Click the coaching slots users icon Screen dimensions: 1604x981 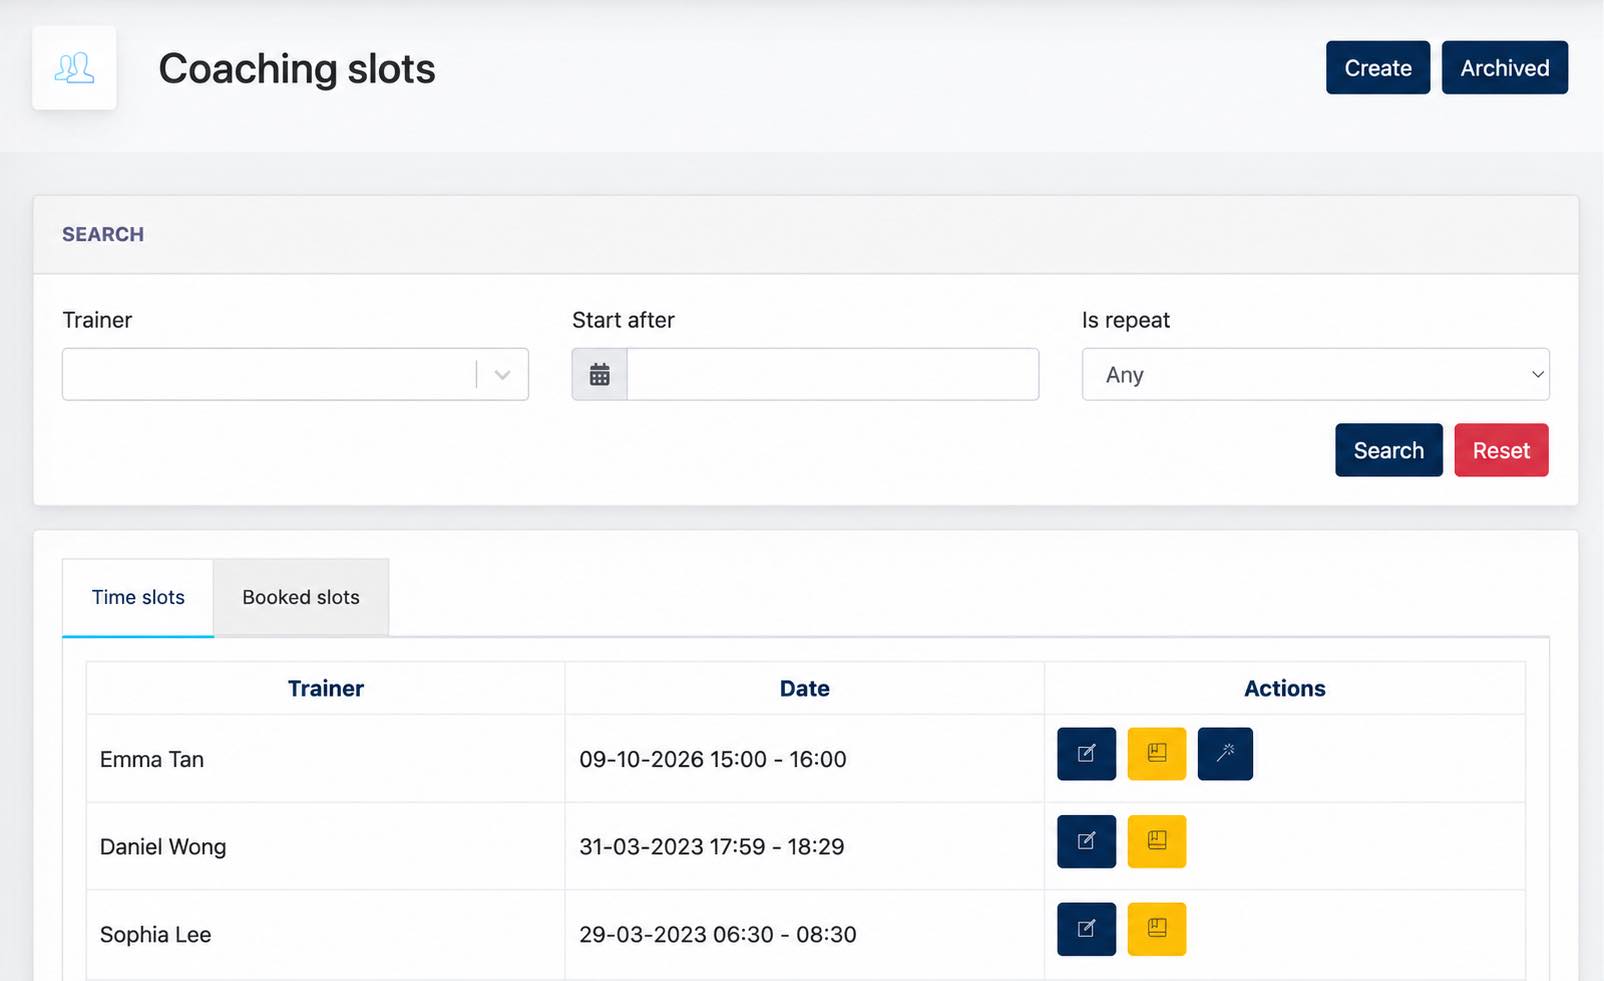point(74,68)
